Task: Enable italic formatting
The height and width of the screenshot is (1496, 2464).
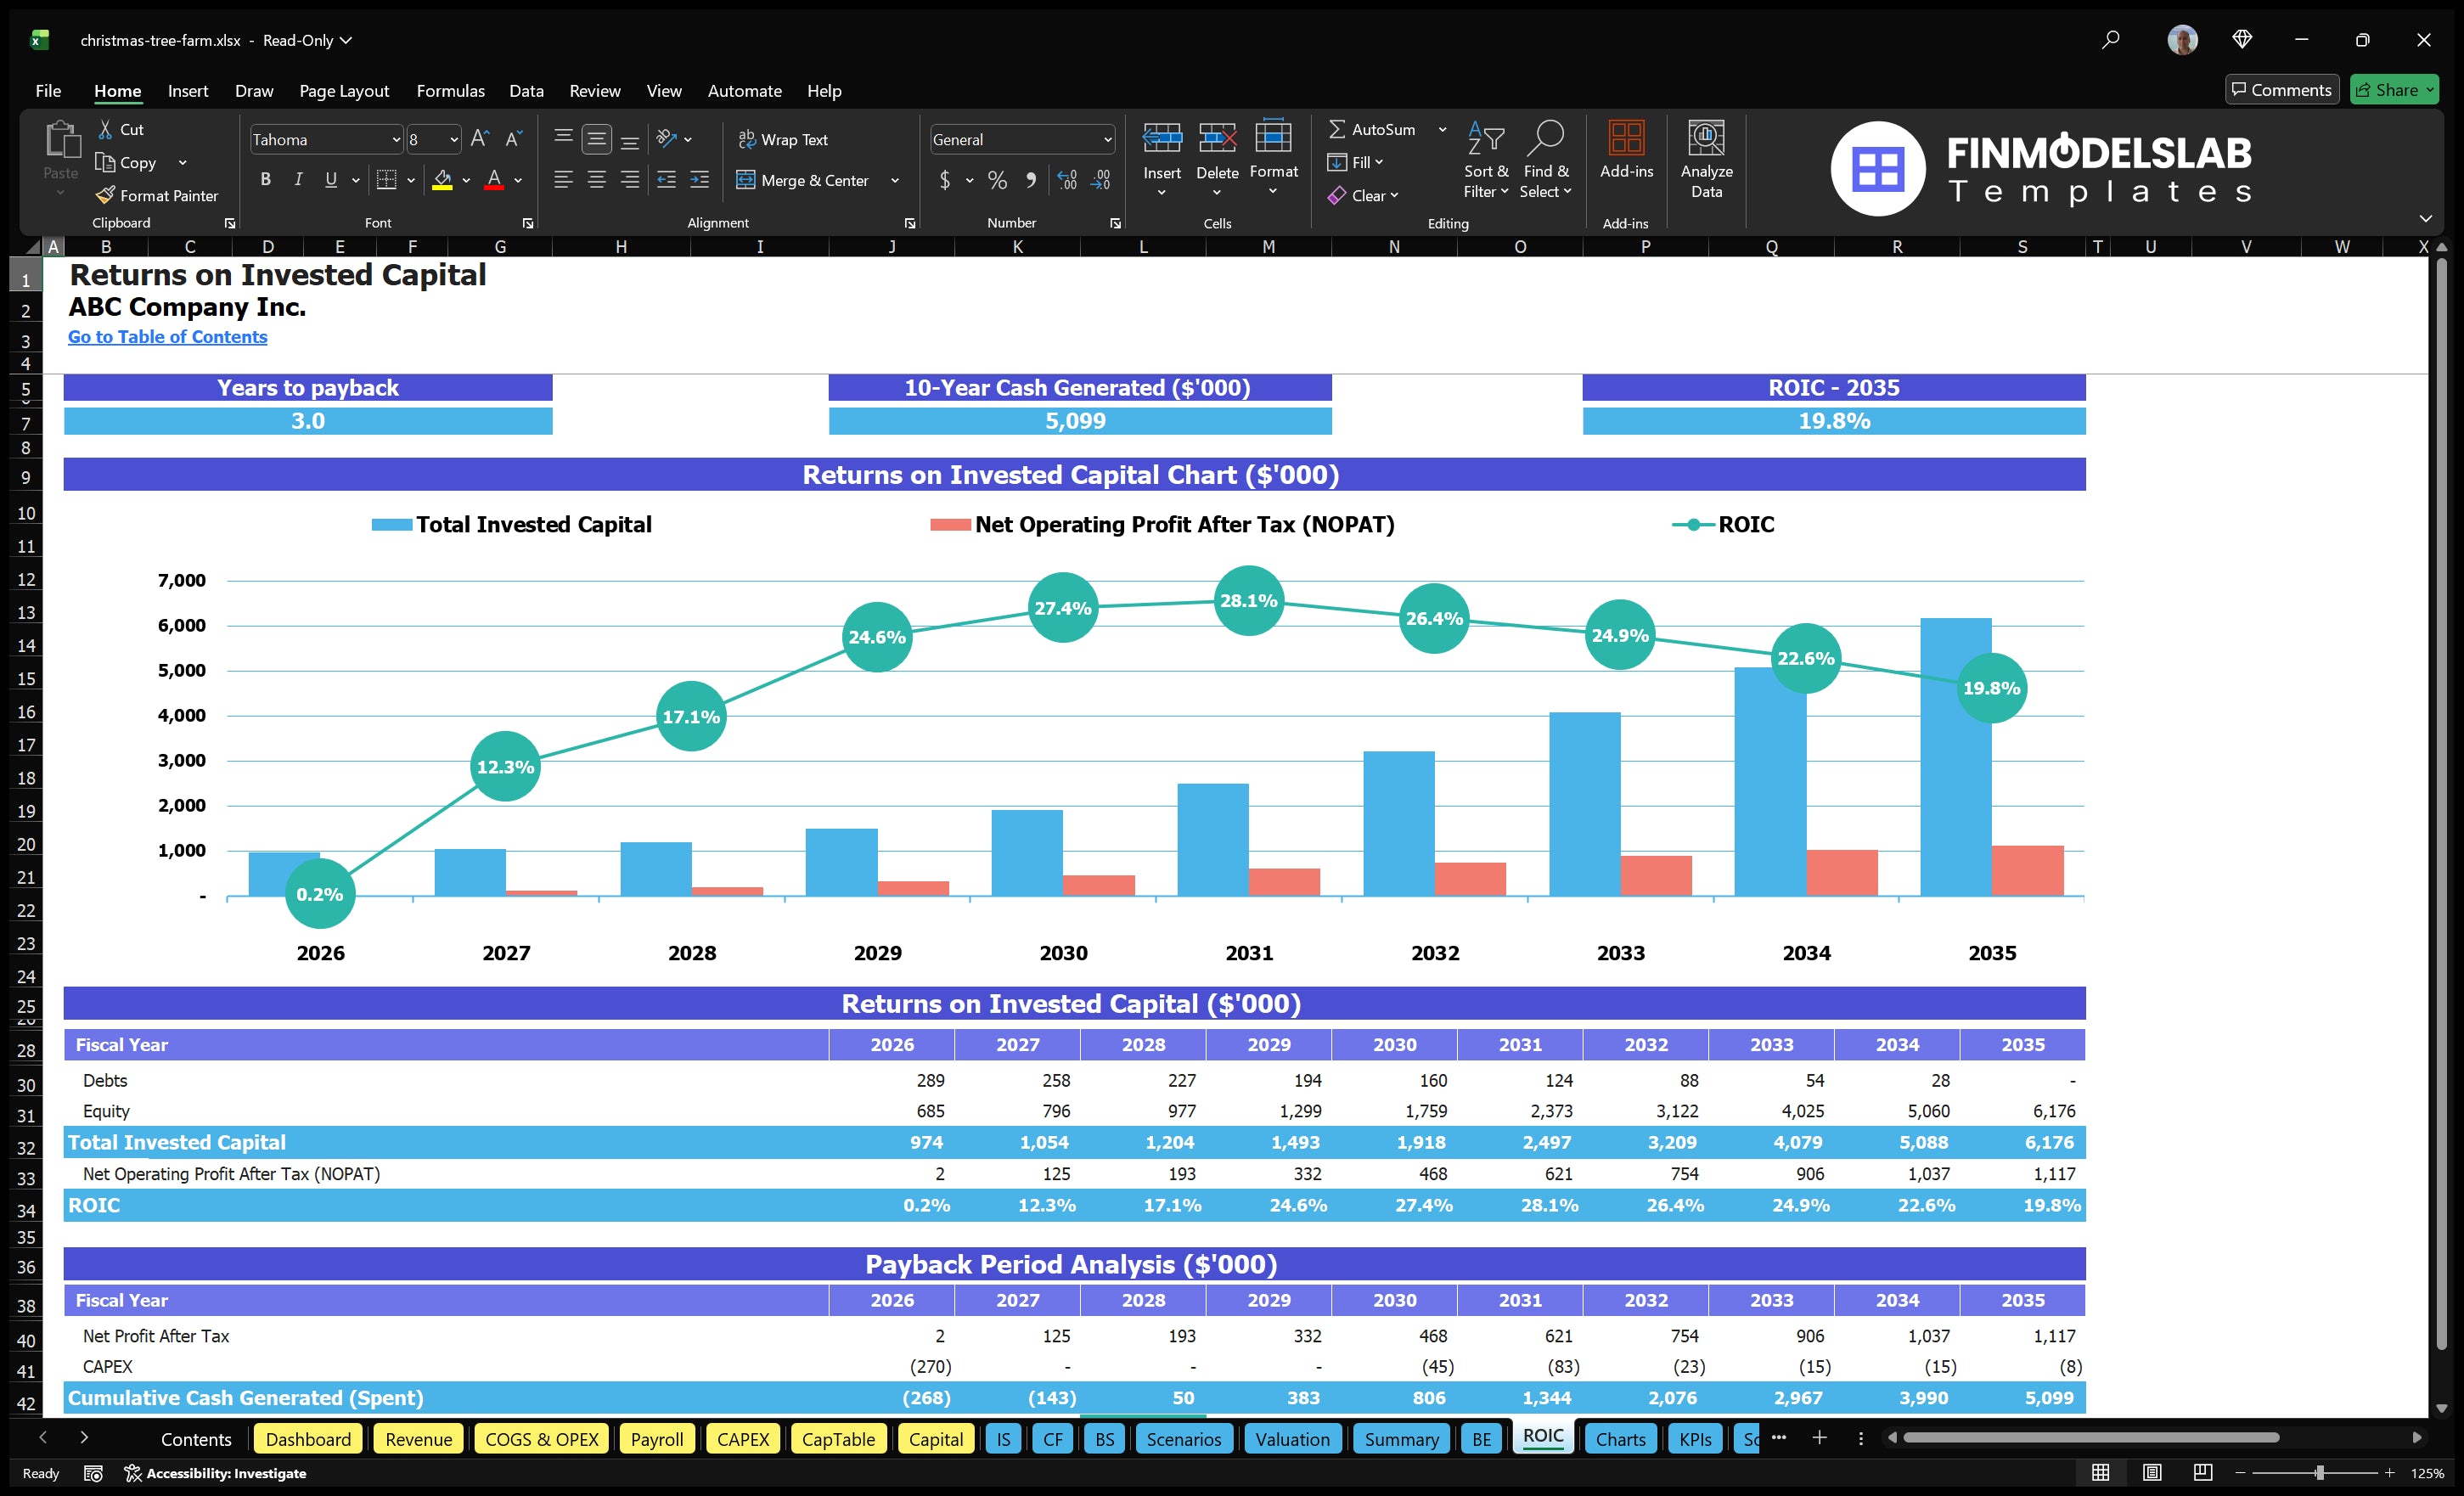Action: point(297,179)
